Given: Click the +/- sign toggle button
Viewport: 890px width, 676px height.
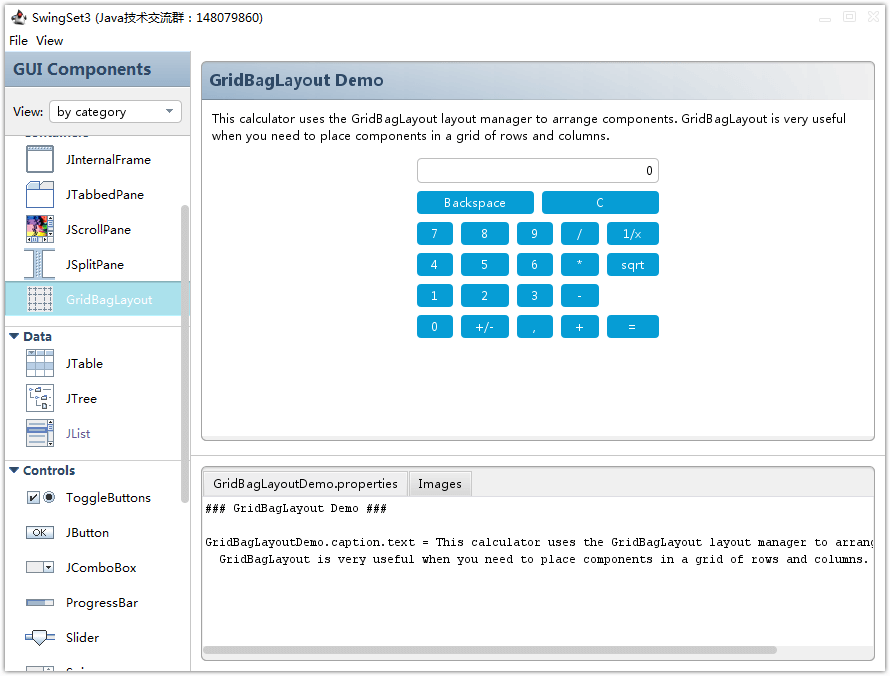Looking at the screenshot, I should [x=485, y=326].
